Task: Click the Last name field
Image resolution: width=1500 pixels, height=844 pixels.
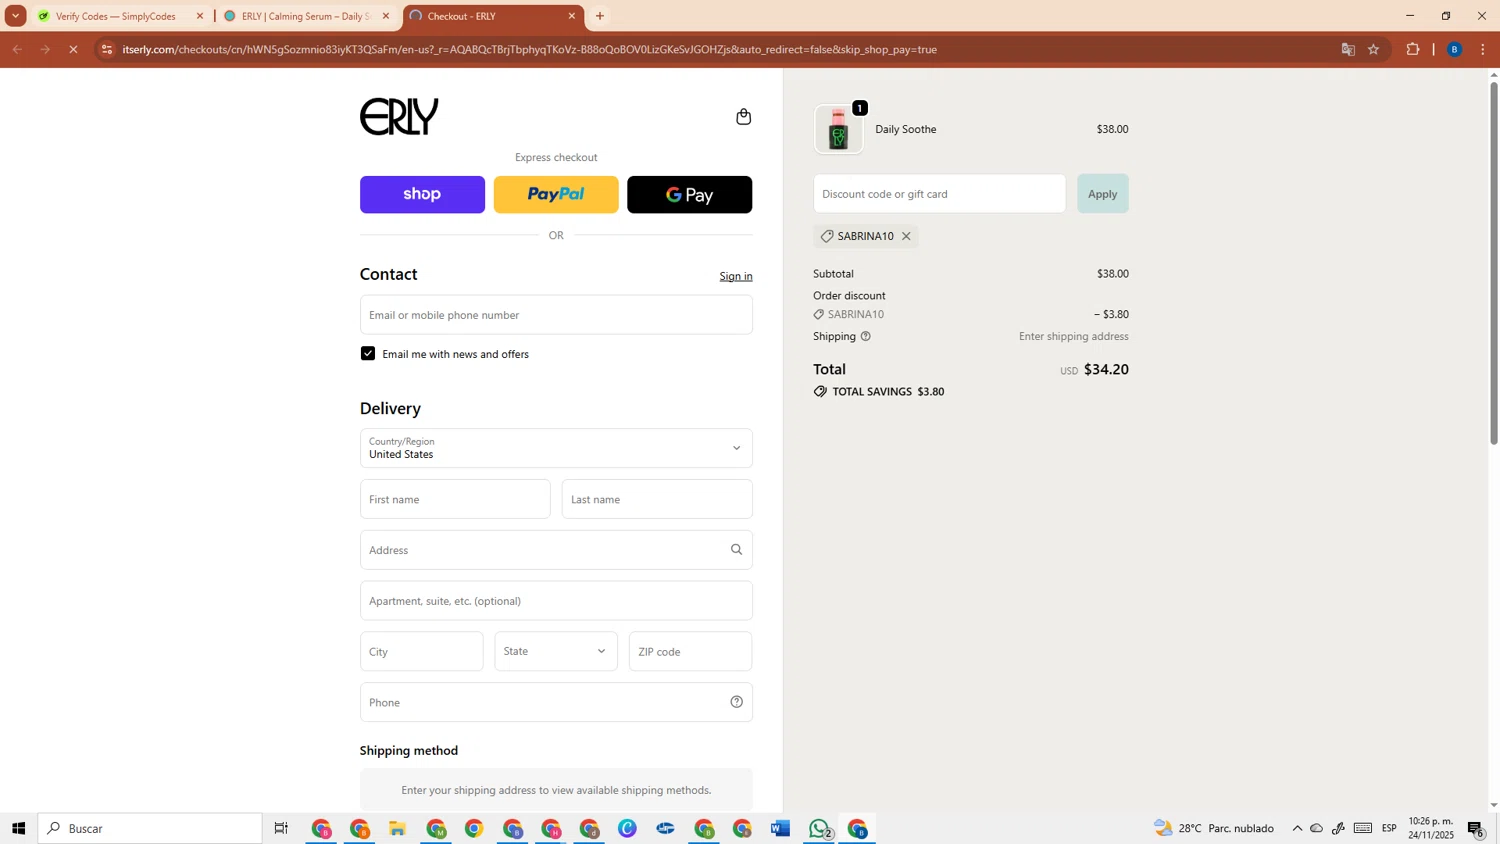Action: [x=657, y=499]
